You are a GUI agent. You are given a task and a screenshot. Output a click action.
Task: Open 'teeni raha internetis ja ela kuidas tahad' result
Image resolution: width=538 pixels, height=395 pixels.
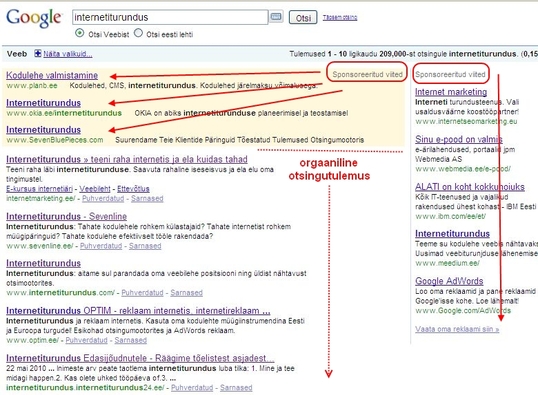pos(127,159)
